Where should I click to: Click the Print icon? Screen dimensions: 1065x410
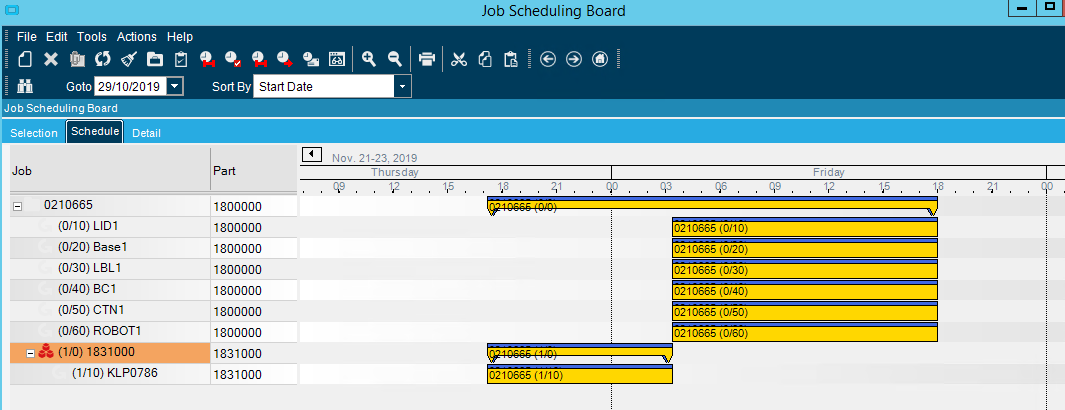(427, 59)
